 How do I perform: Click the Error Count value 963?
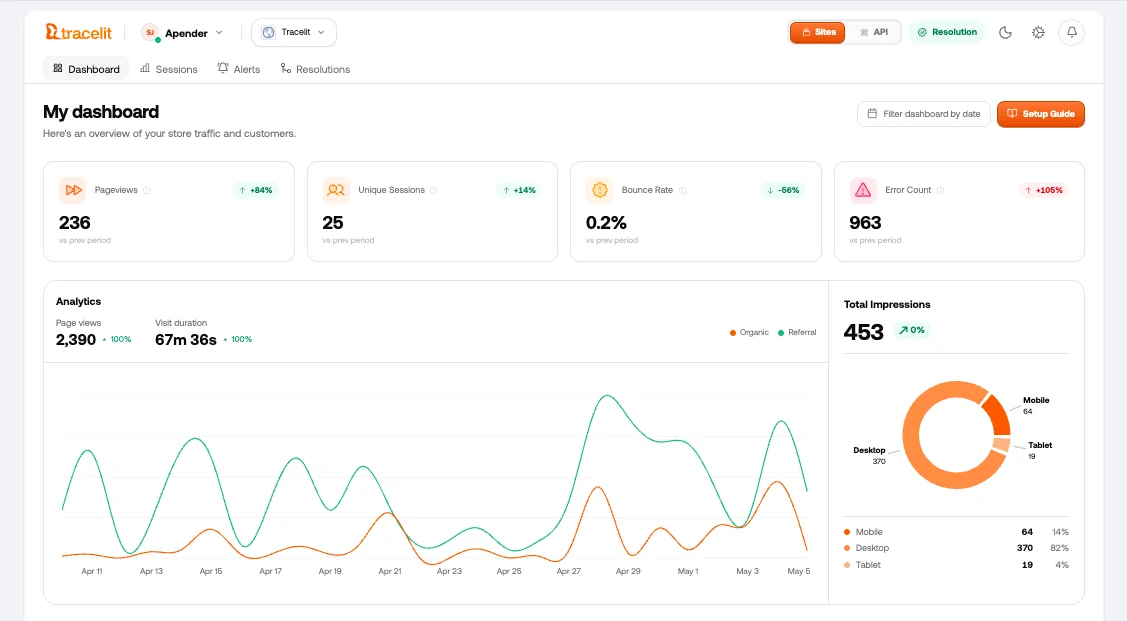[x=865, y=223]
